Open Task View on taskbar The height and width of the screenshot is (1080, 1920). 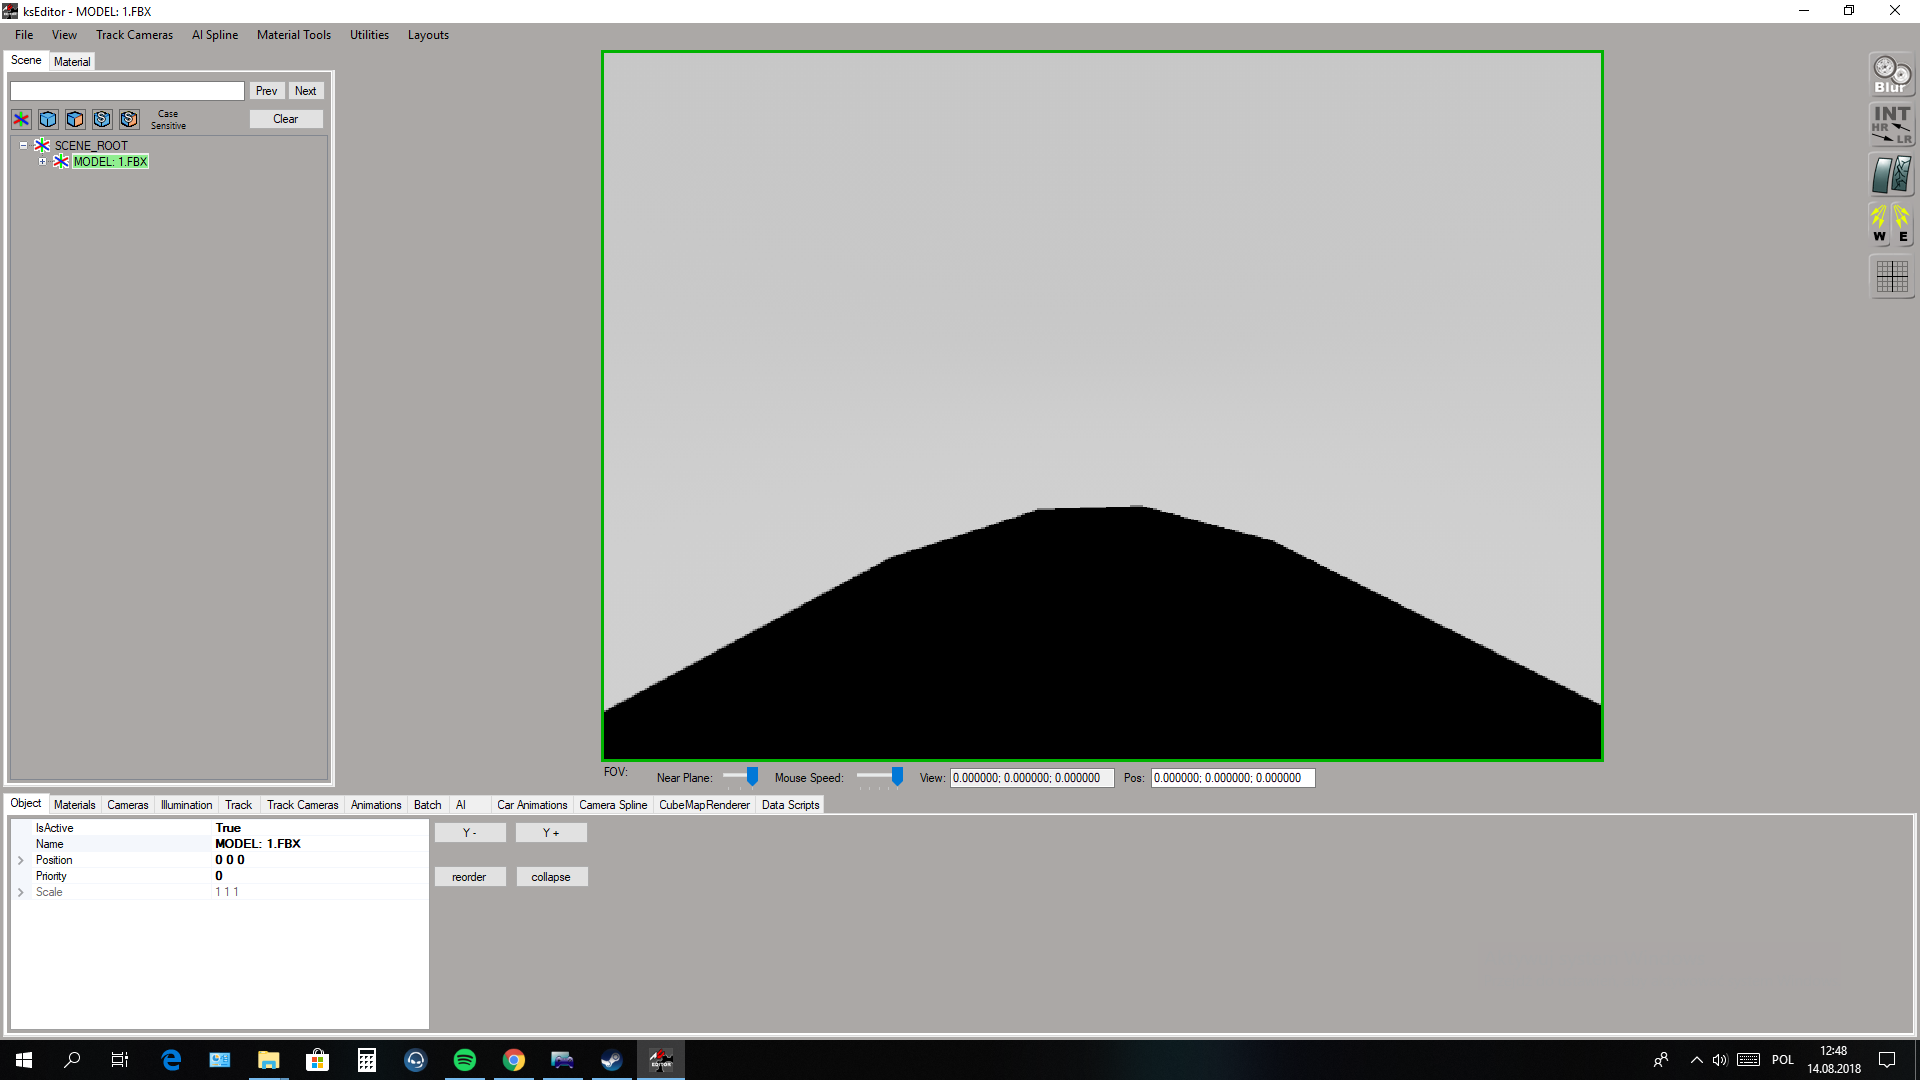(120, 1060)
